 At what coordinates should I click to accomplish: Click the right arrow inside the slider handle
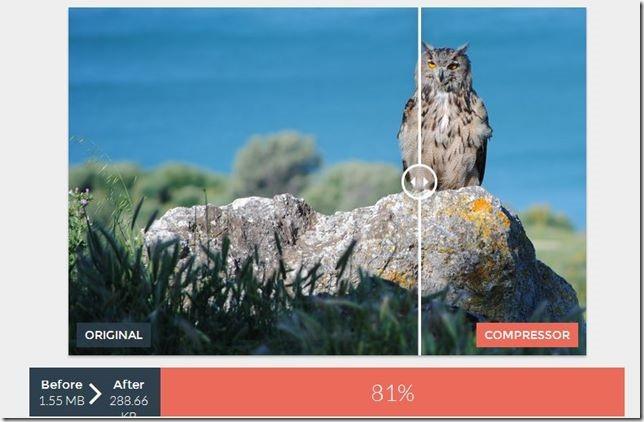426,182
